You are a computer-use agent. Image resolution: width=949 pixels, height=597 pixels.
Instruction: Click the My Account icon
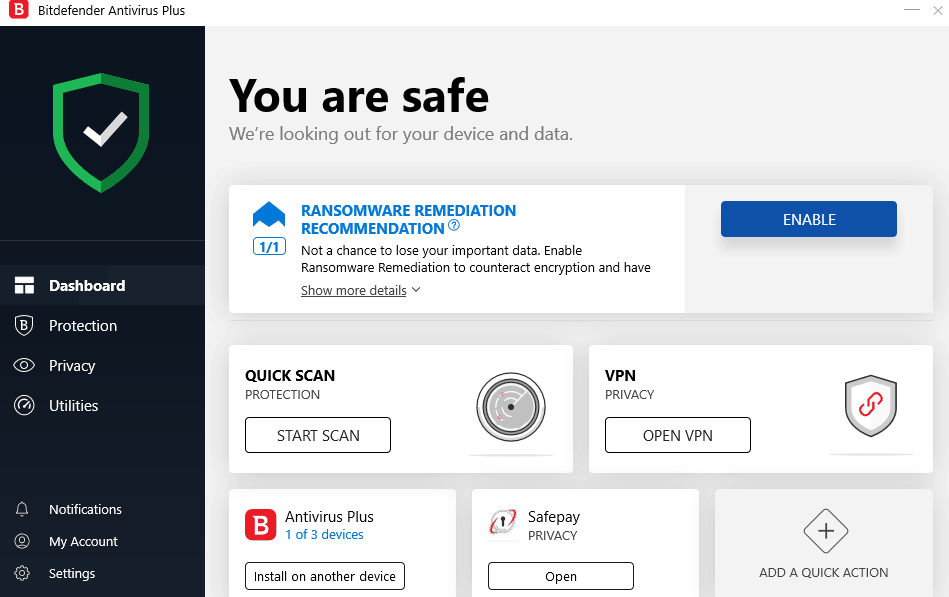pyautogui.click(x=24, y=541)
